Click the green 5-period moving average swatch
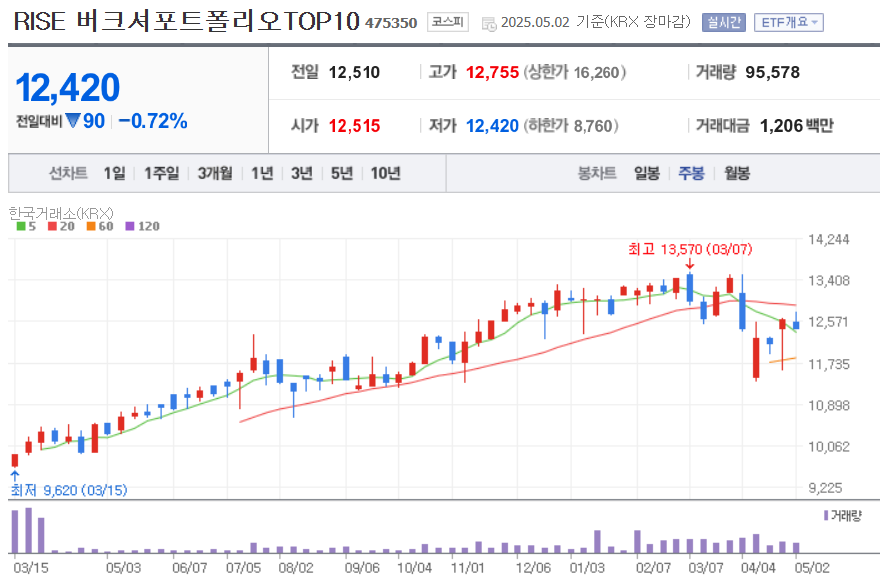This screenshot has height=583, width=880. (21, 226)
